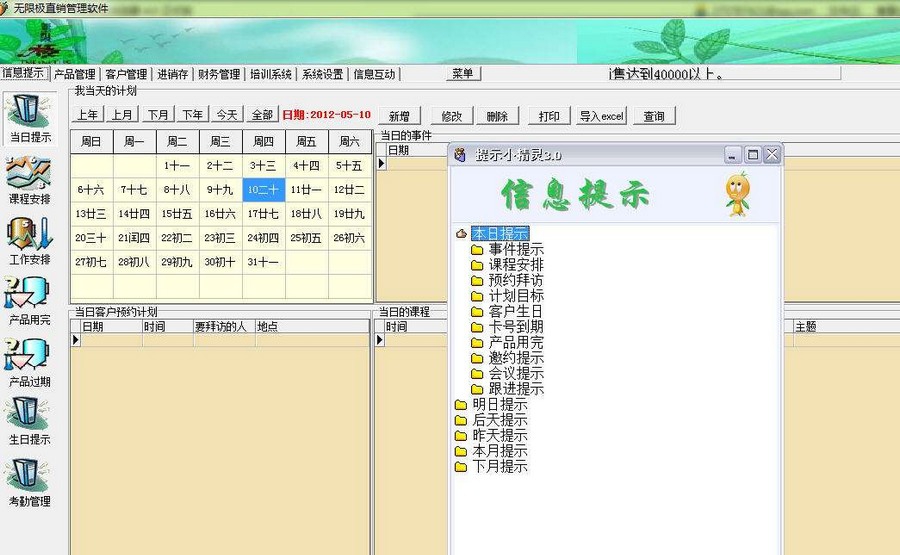Select 产品用完 in the tree
The image size is (900, 555).
point(516,342)
